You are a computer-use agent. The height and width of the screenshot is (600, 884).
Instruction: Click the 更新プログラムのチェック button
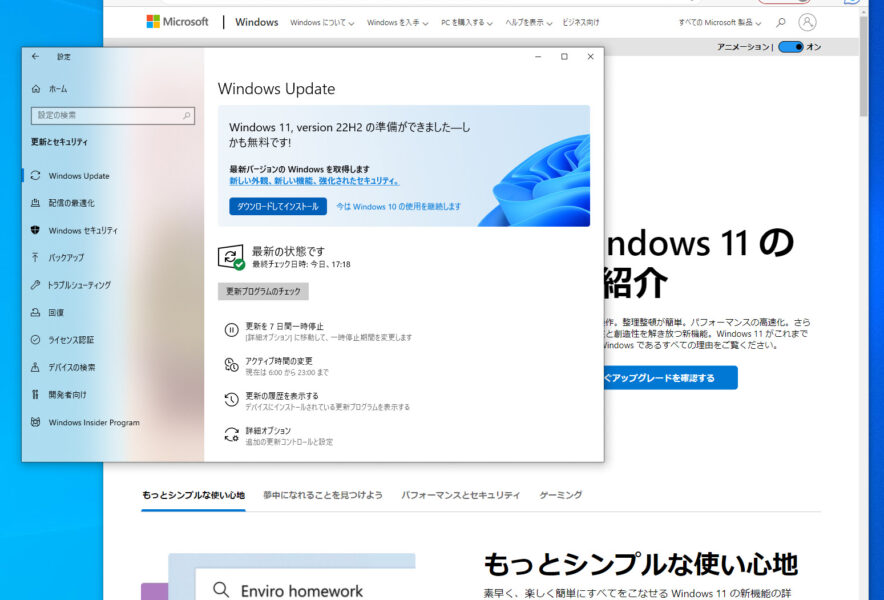(263, 292)
